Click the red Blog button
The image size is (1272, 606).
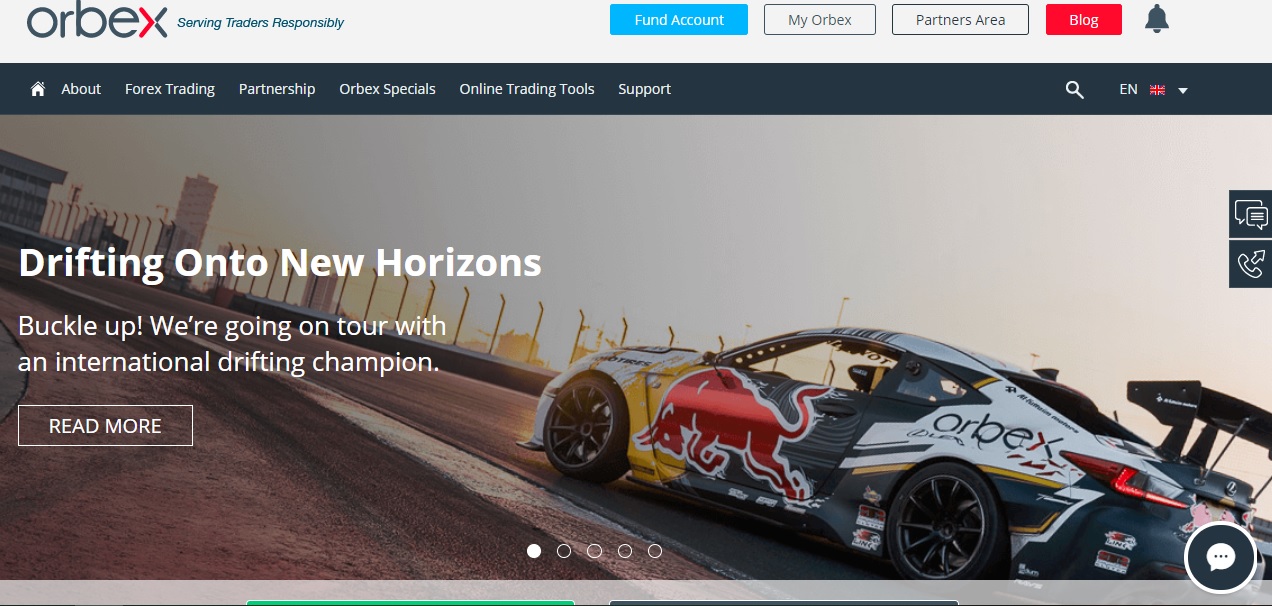(1084, 20)
